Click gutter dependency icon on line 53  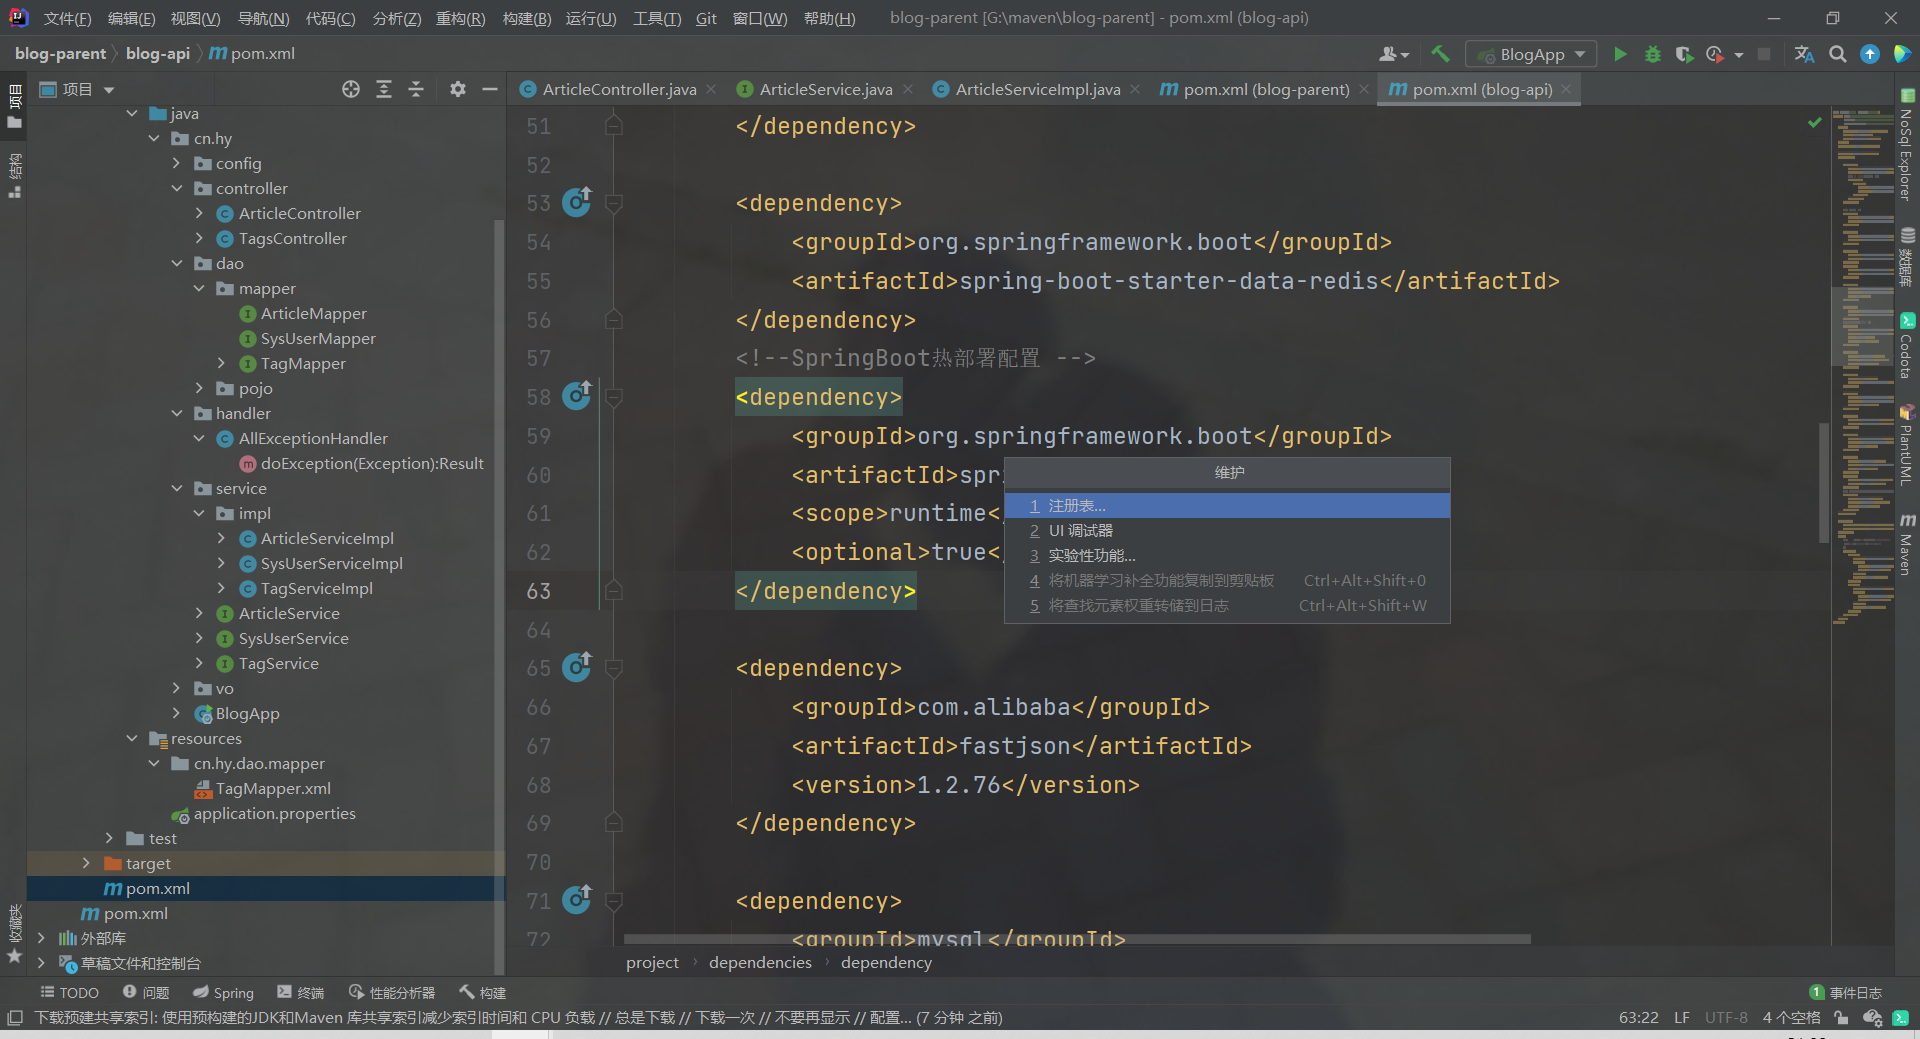pos(577,202)
